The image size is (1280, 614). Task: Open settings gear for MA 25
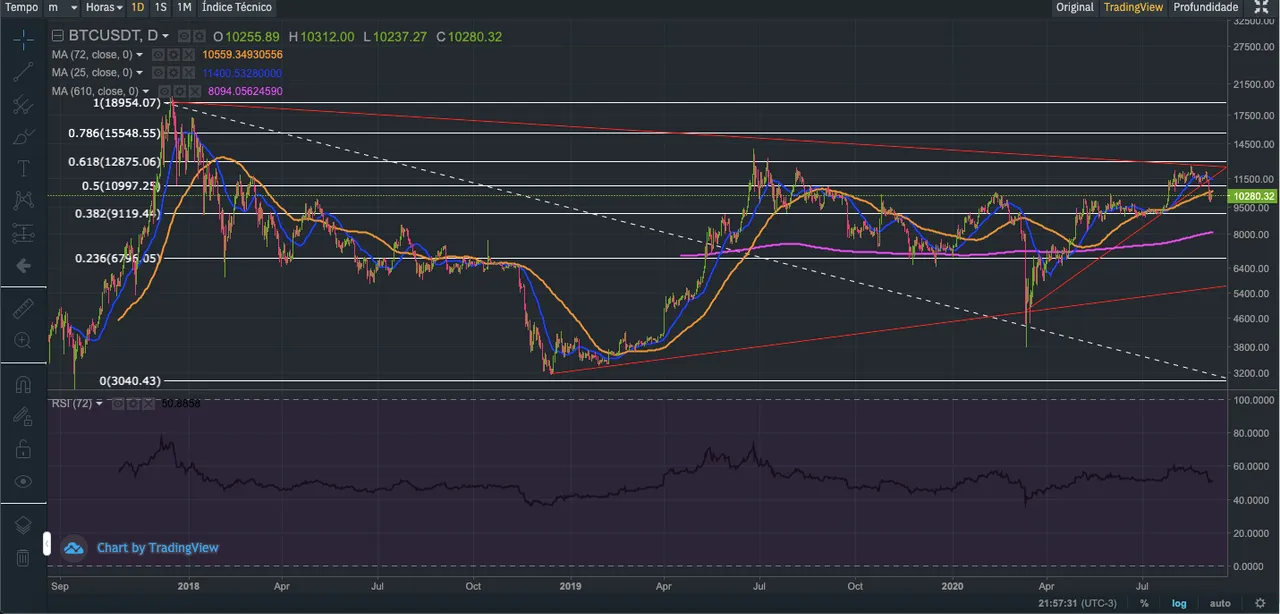click(172, 73)
